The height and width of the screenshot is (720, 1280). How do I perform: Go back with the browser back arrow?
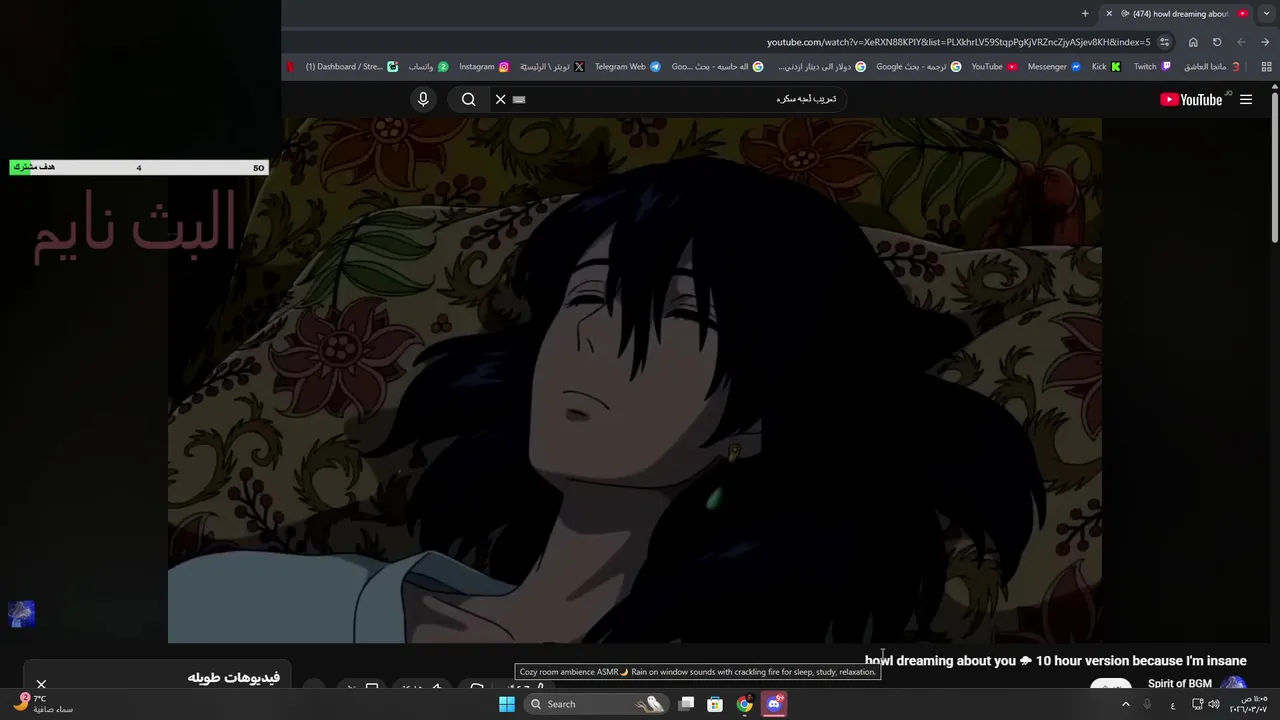[x=1265, y=42]
